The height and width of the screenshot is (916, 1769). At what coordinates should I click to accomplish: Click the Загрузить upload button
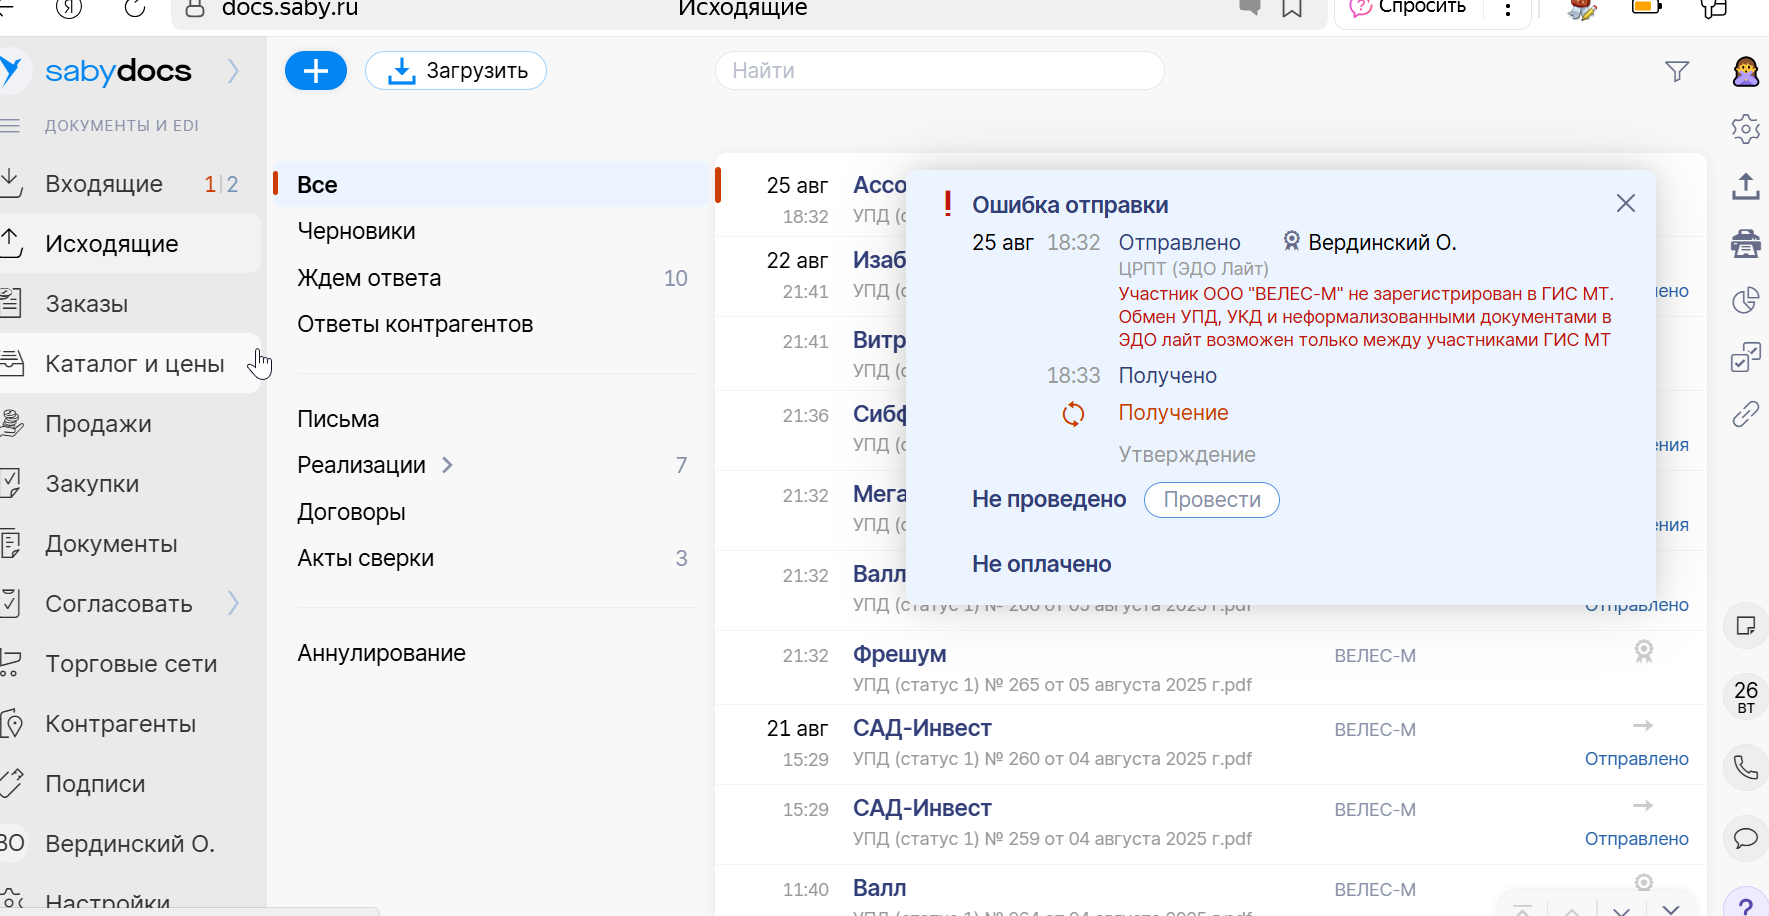456,71
